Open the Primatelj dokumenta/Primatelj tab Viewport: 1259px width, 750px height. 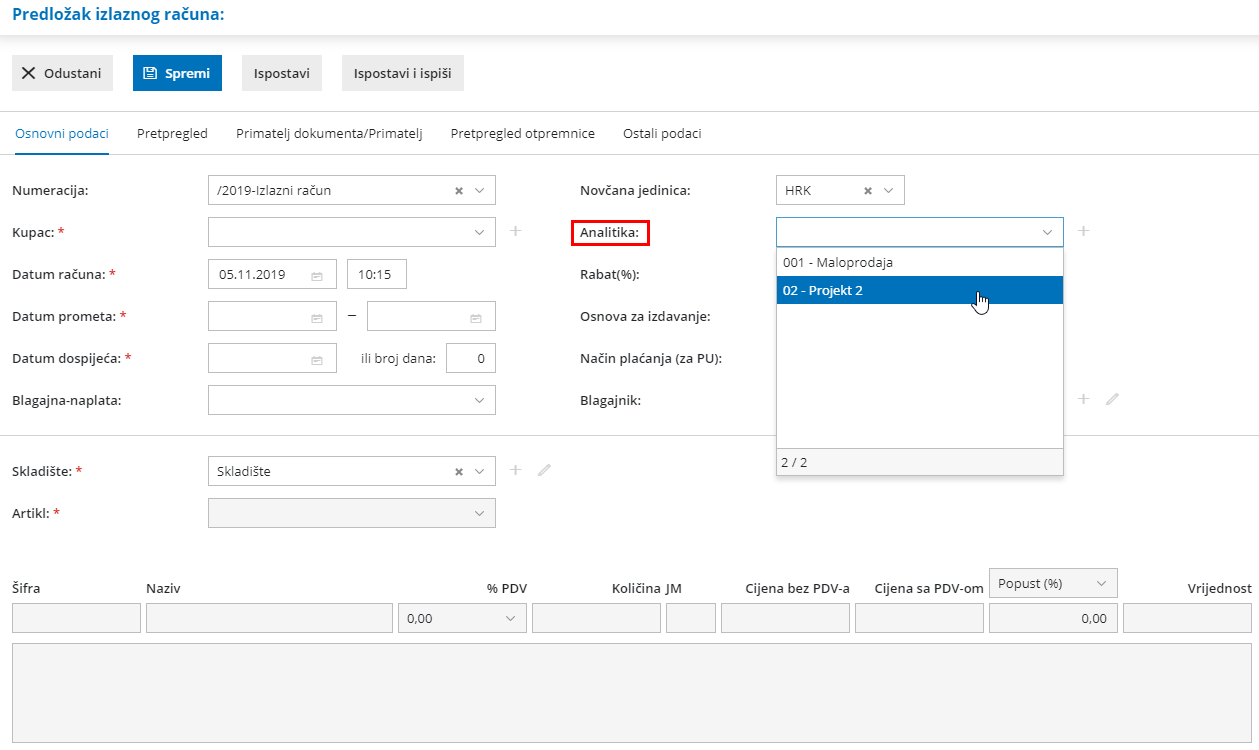[329, 133]
